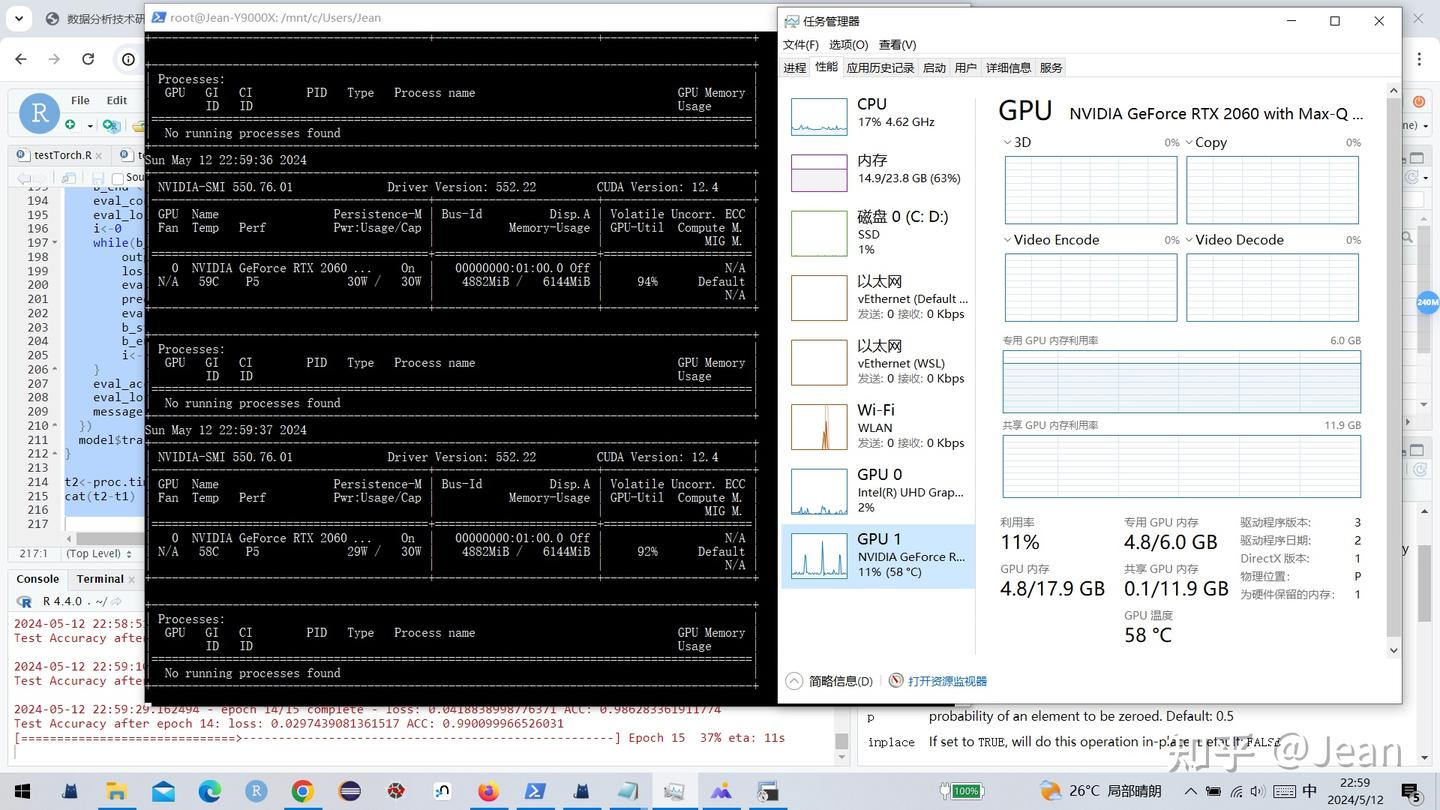Click the back navigation arrow in the editor
Viewport: 1440px width, 810px height.
(23, 177)
